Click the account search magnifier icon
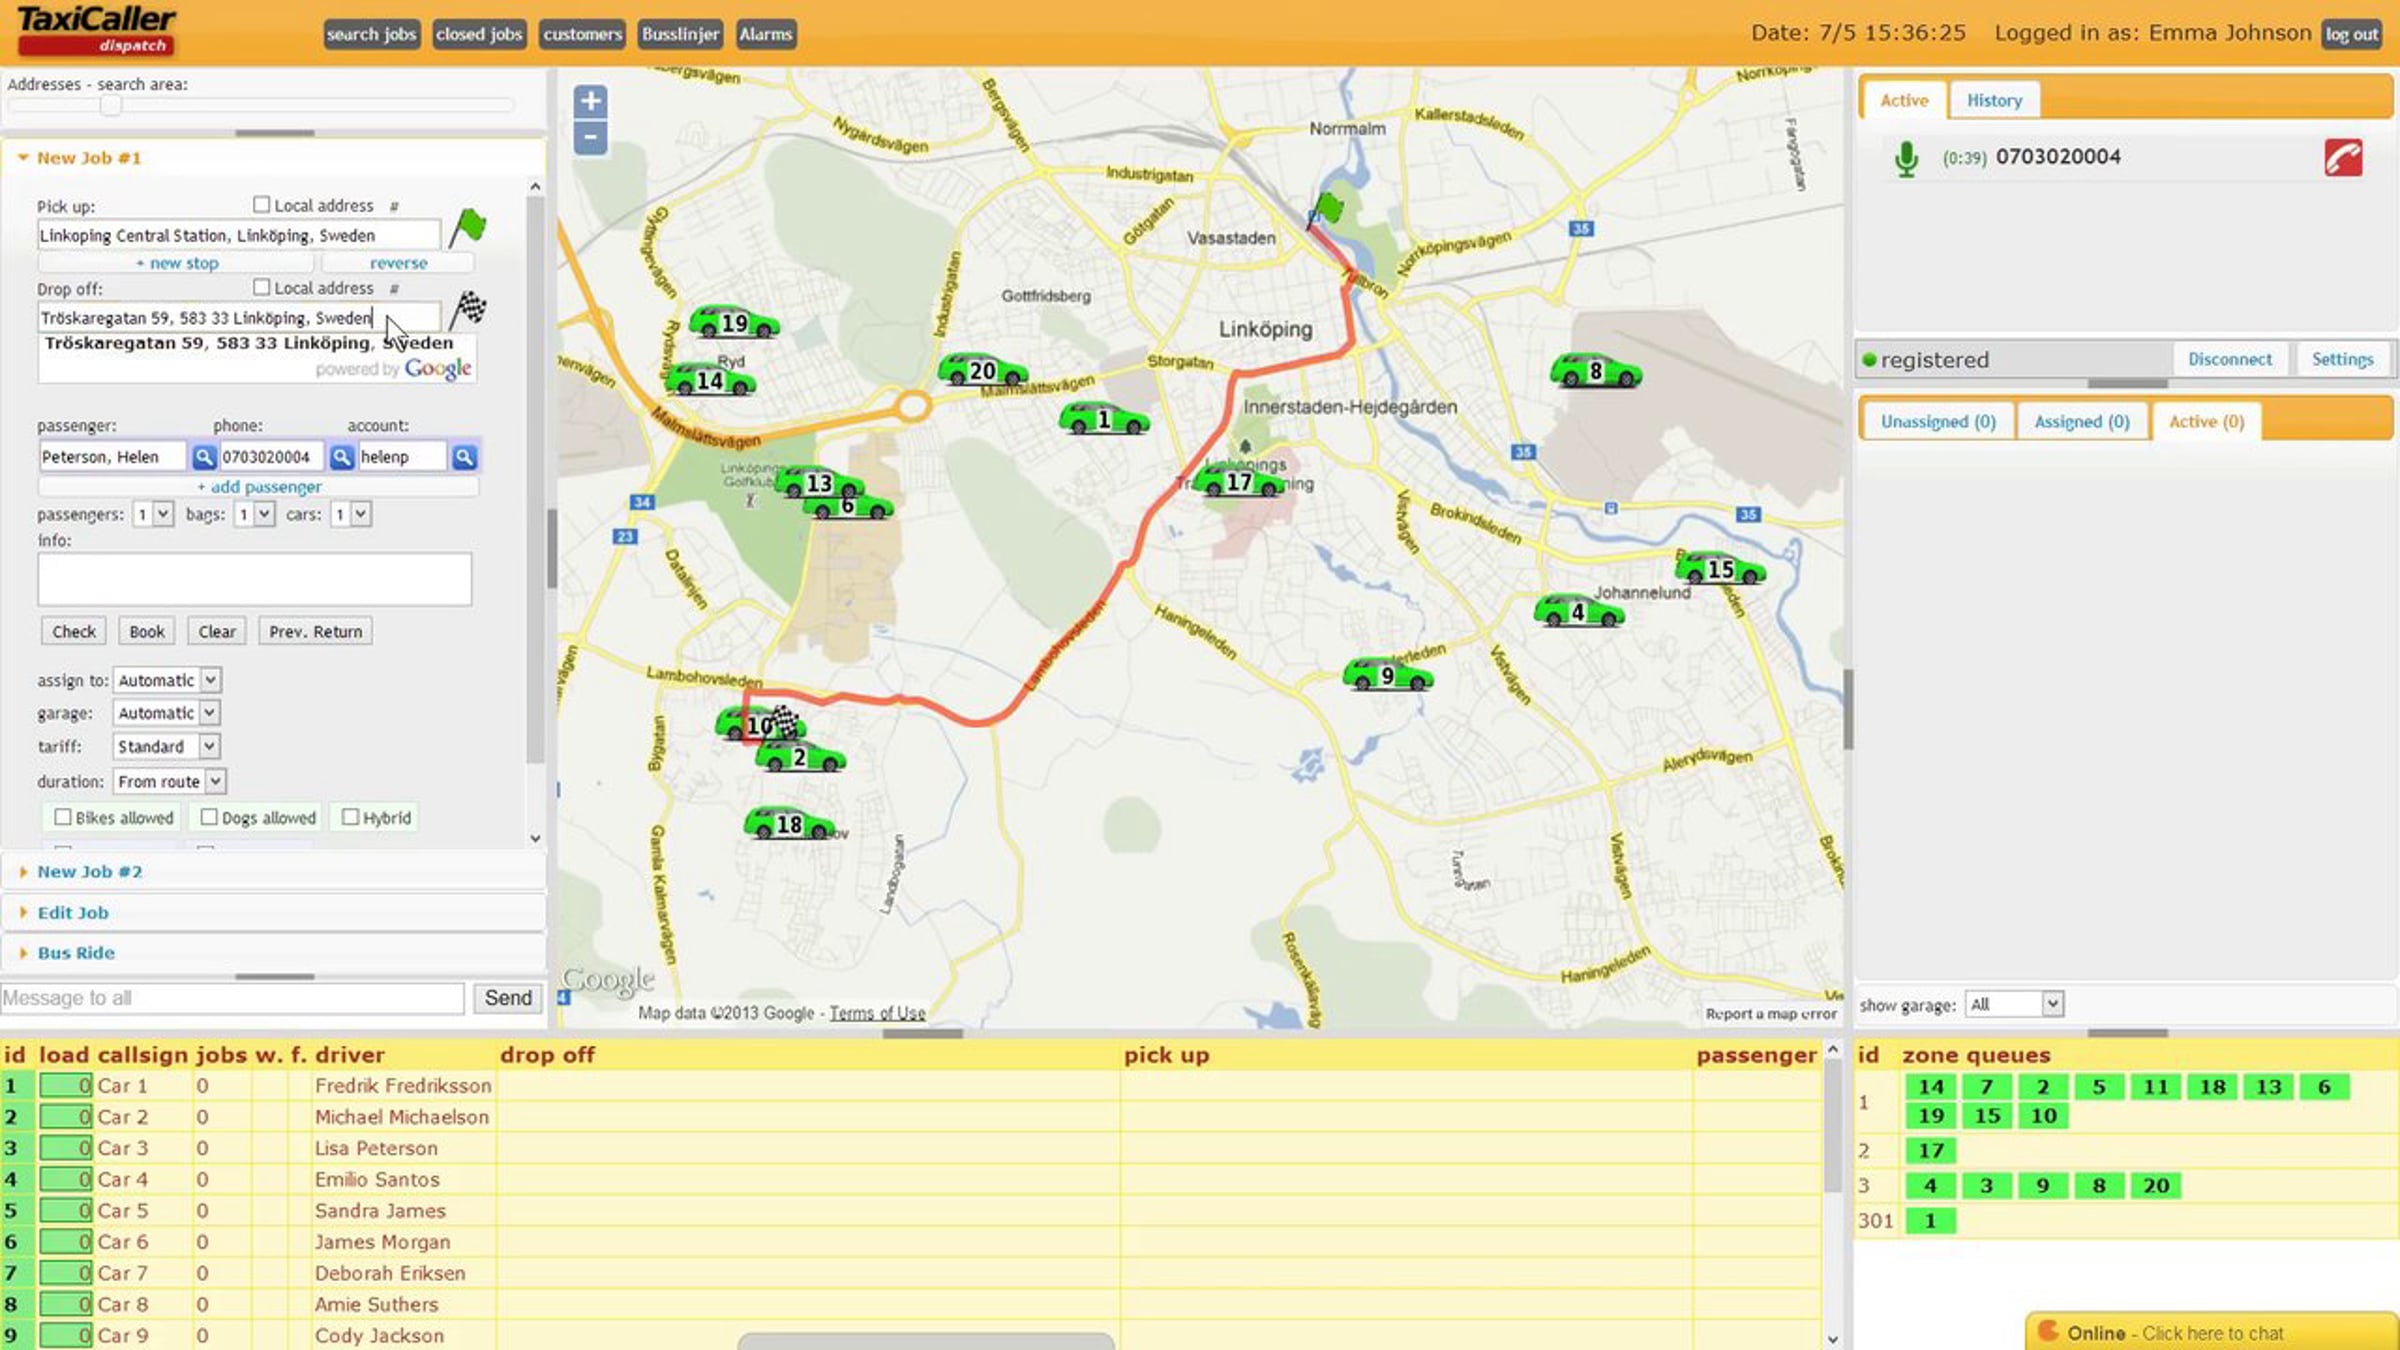The height and width of the screenshot is (1350, 2400). pyautogui.click(x=464, y=457)
